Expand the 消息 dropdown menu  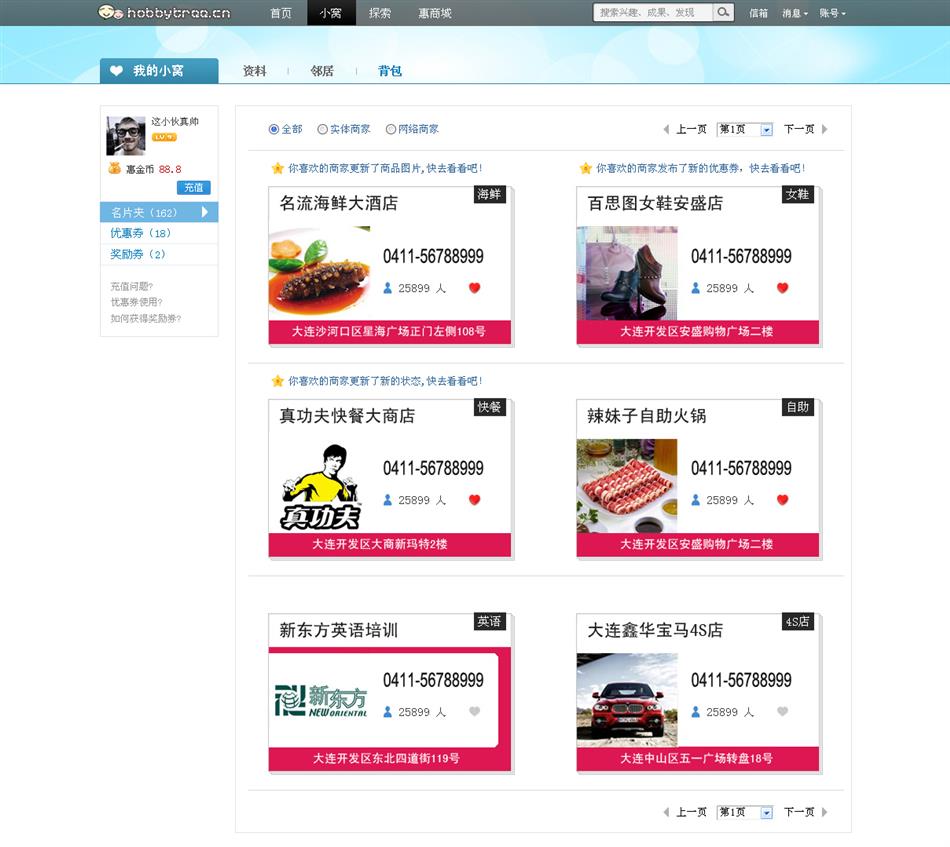click(795, 13)
